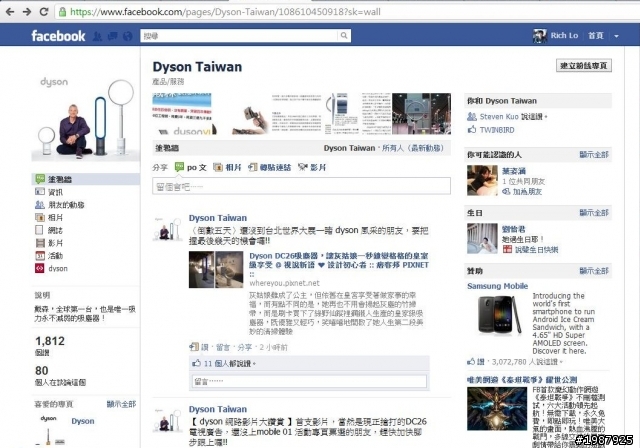Open the 泰坦戰爭 game ad title

pos(522,380)
